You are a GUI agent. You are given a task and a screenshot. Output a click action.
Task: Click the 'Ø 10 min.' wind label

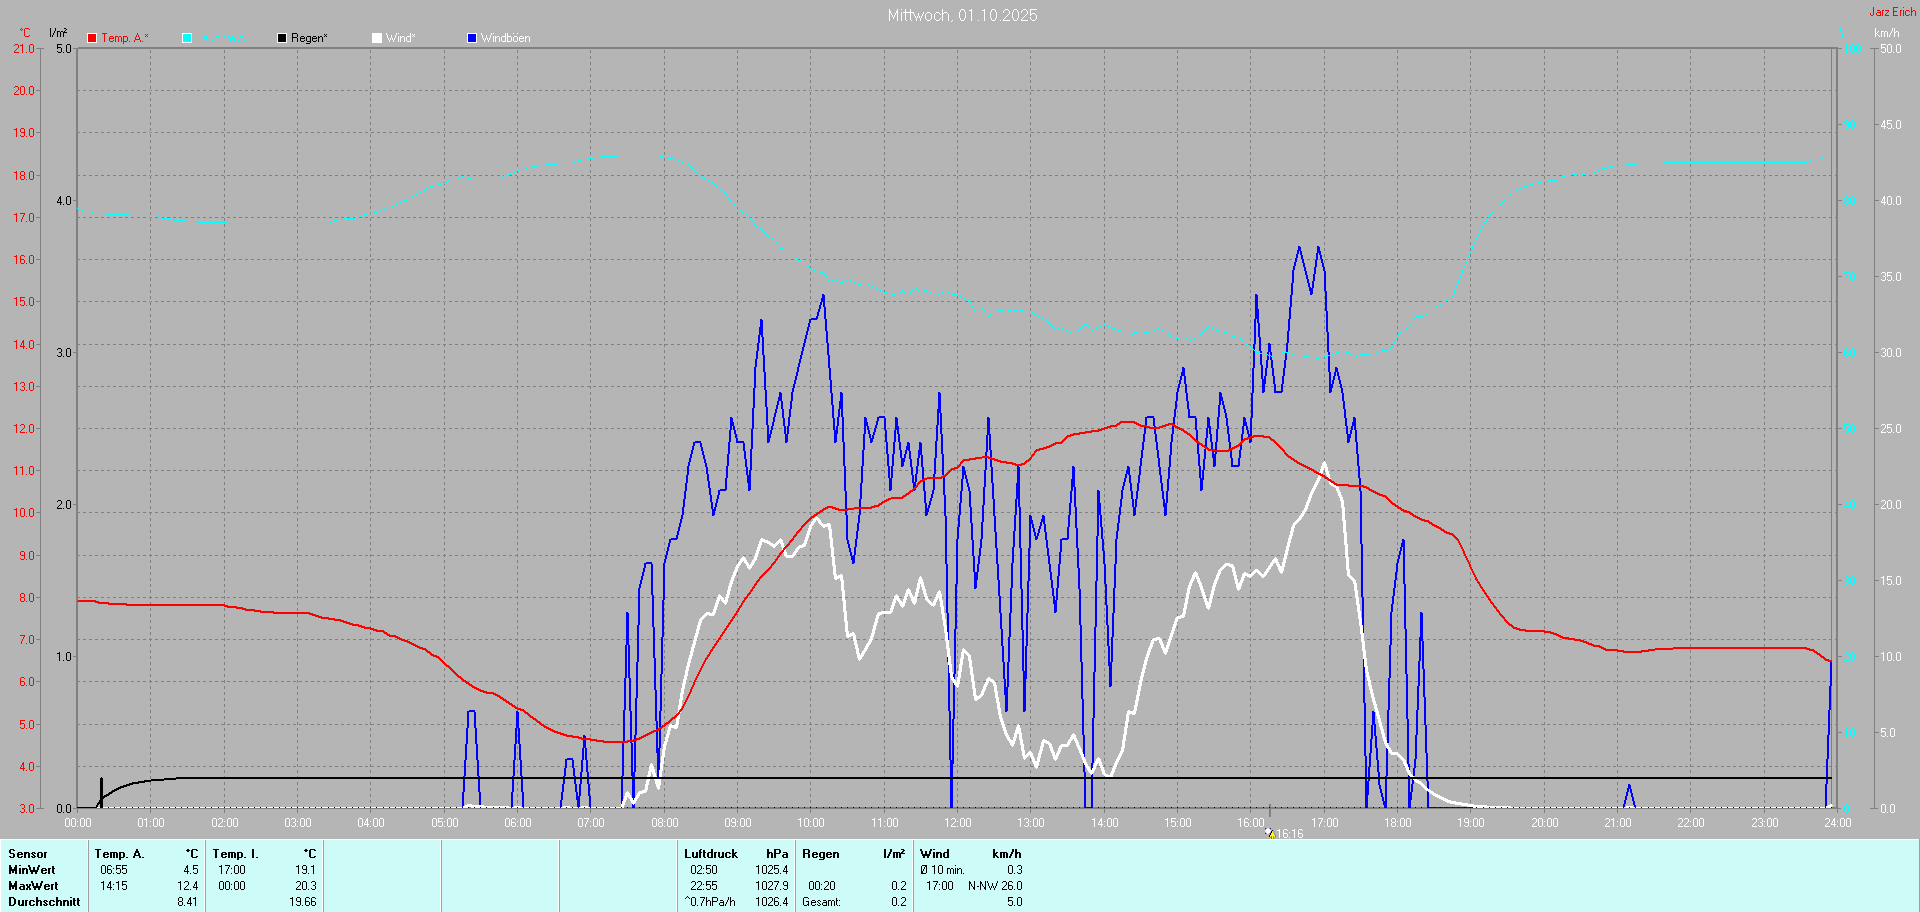943,870
